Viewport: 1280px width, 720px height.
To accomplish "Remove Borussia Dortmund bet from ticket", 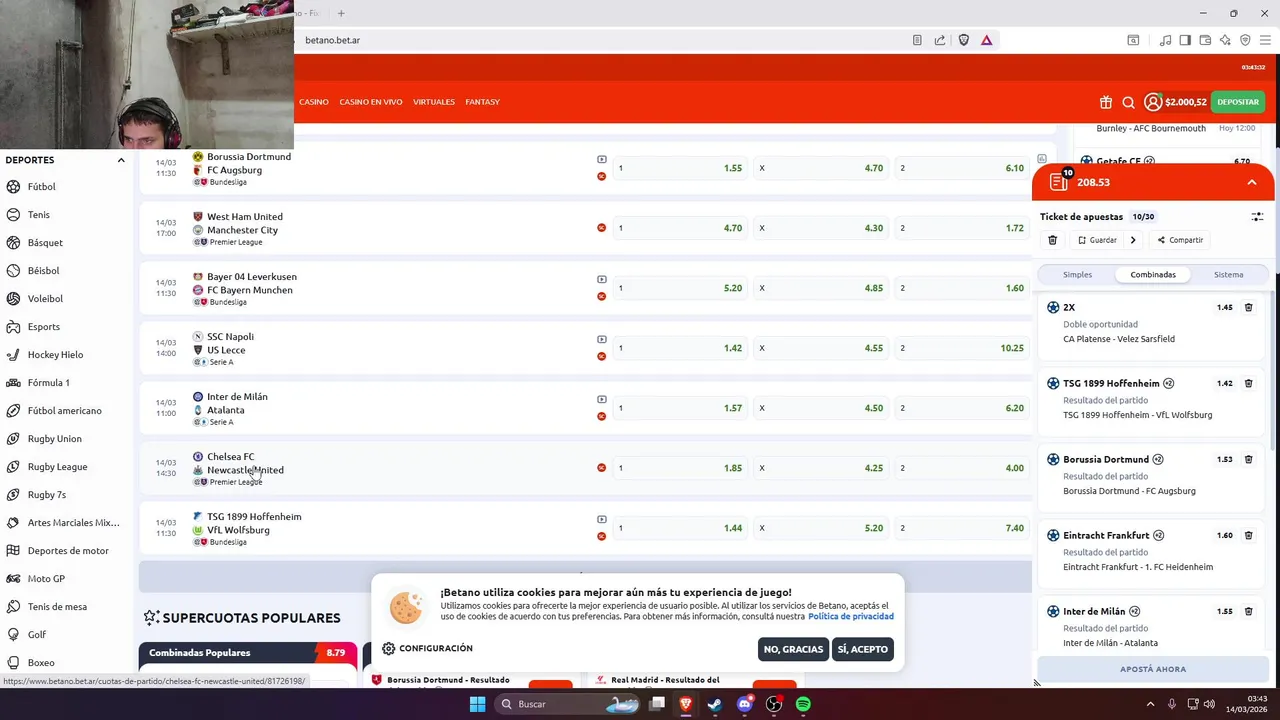I will point(1248,460).
